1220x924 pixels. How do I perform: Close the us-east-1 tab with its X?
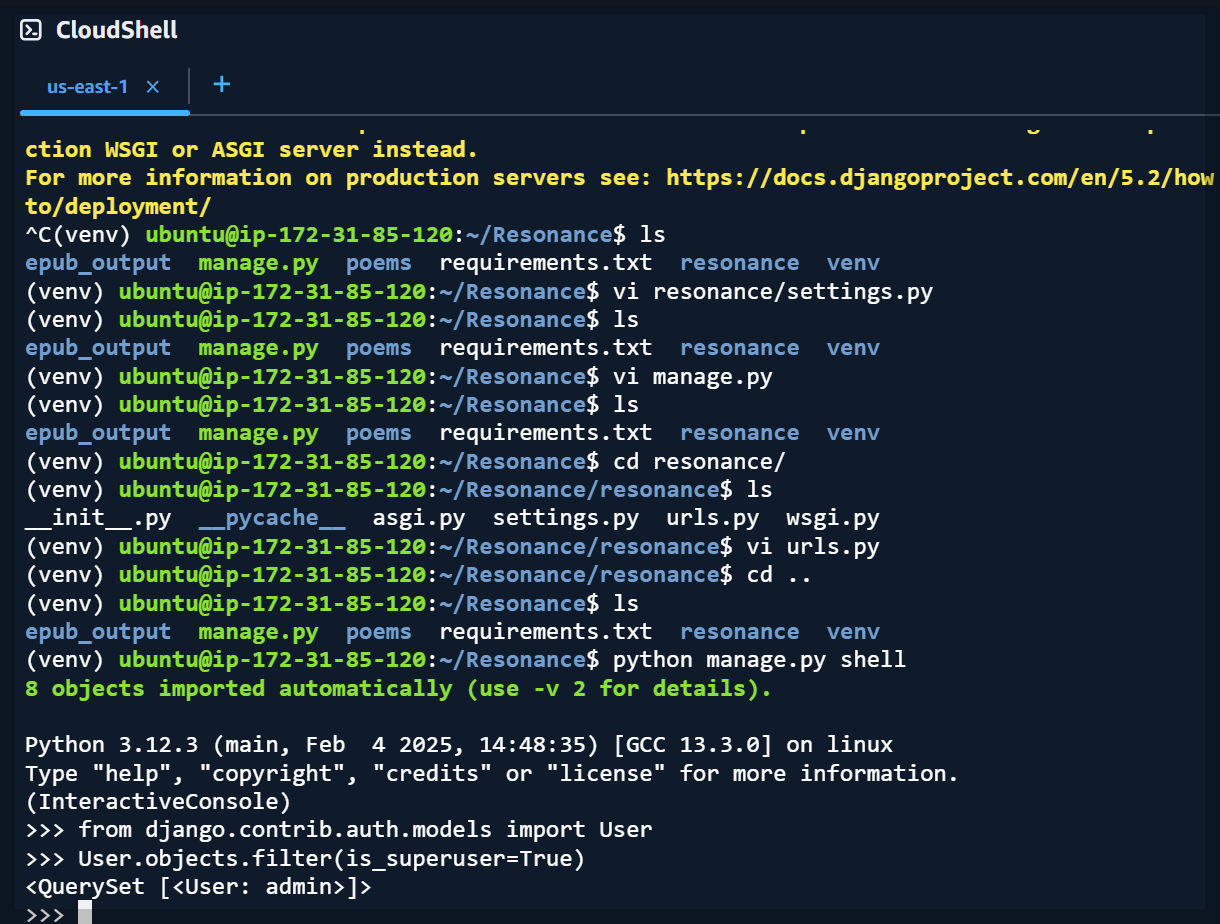point(153,87)
